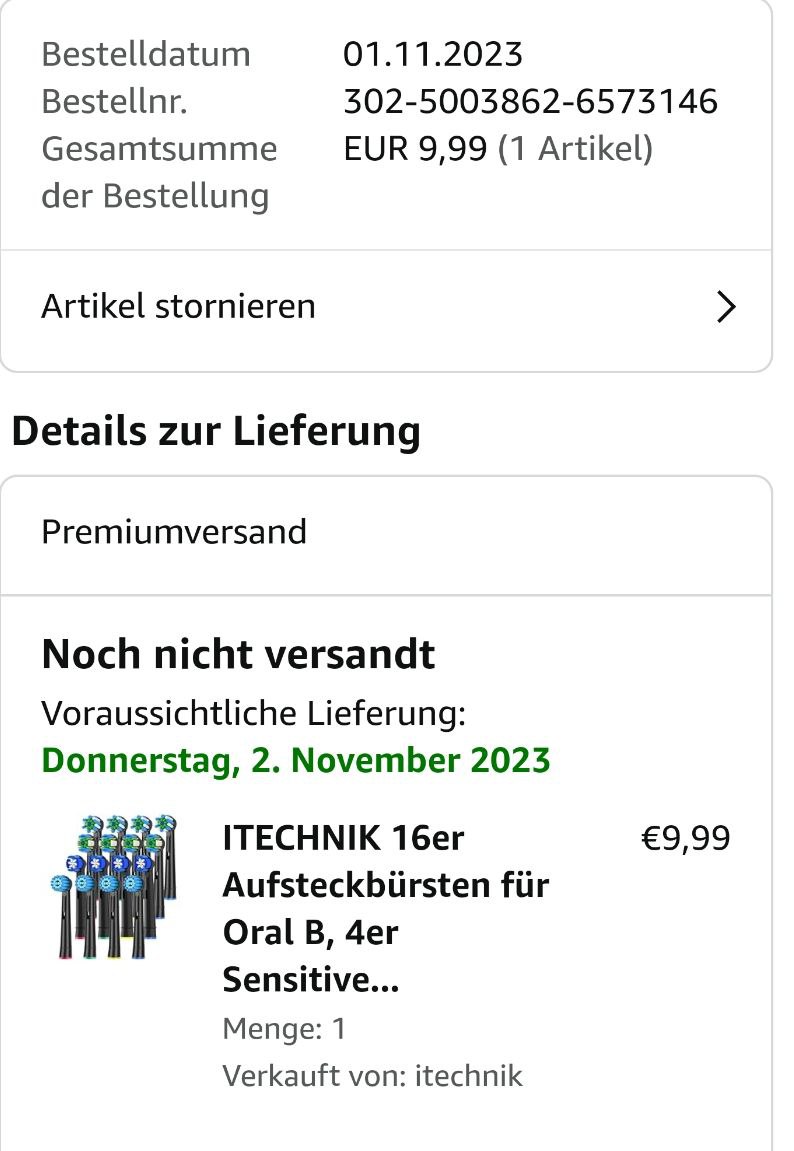Select the order number 302-5003862-6573146
This screenshot has width=794, height=1151.
coord(531,101)
